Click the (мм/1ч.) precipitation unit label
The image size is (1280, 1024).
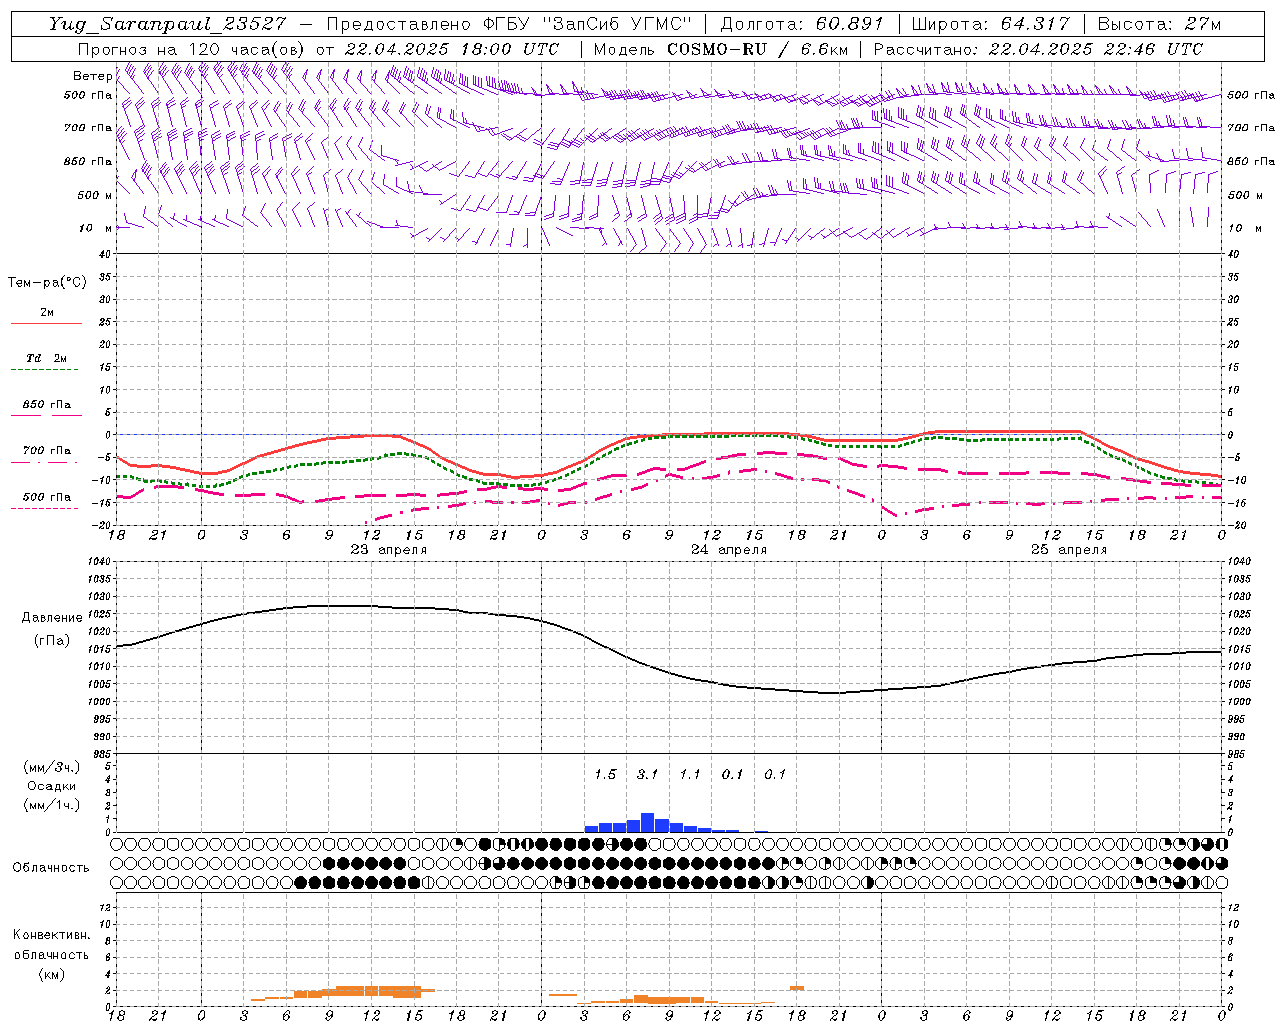tap(52, 805)
